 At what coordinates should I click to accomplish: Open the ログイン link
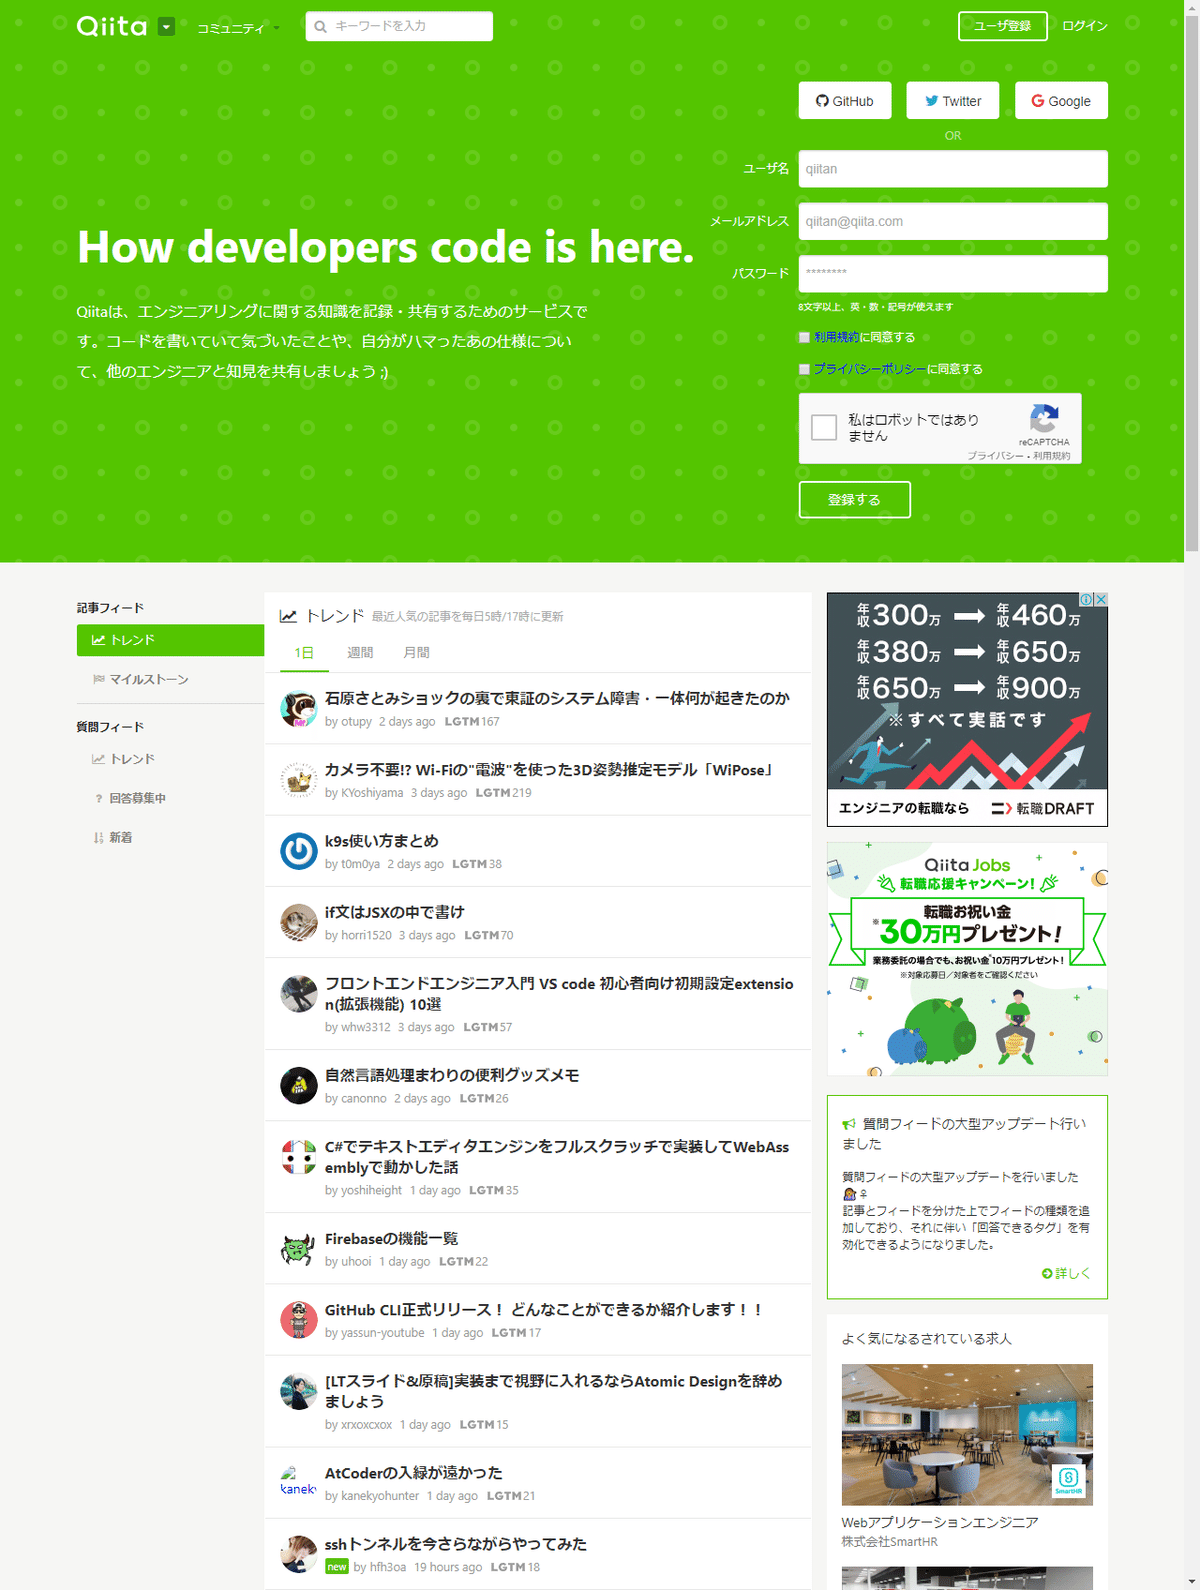(x=1085, y=26)
